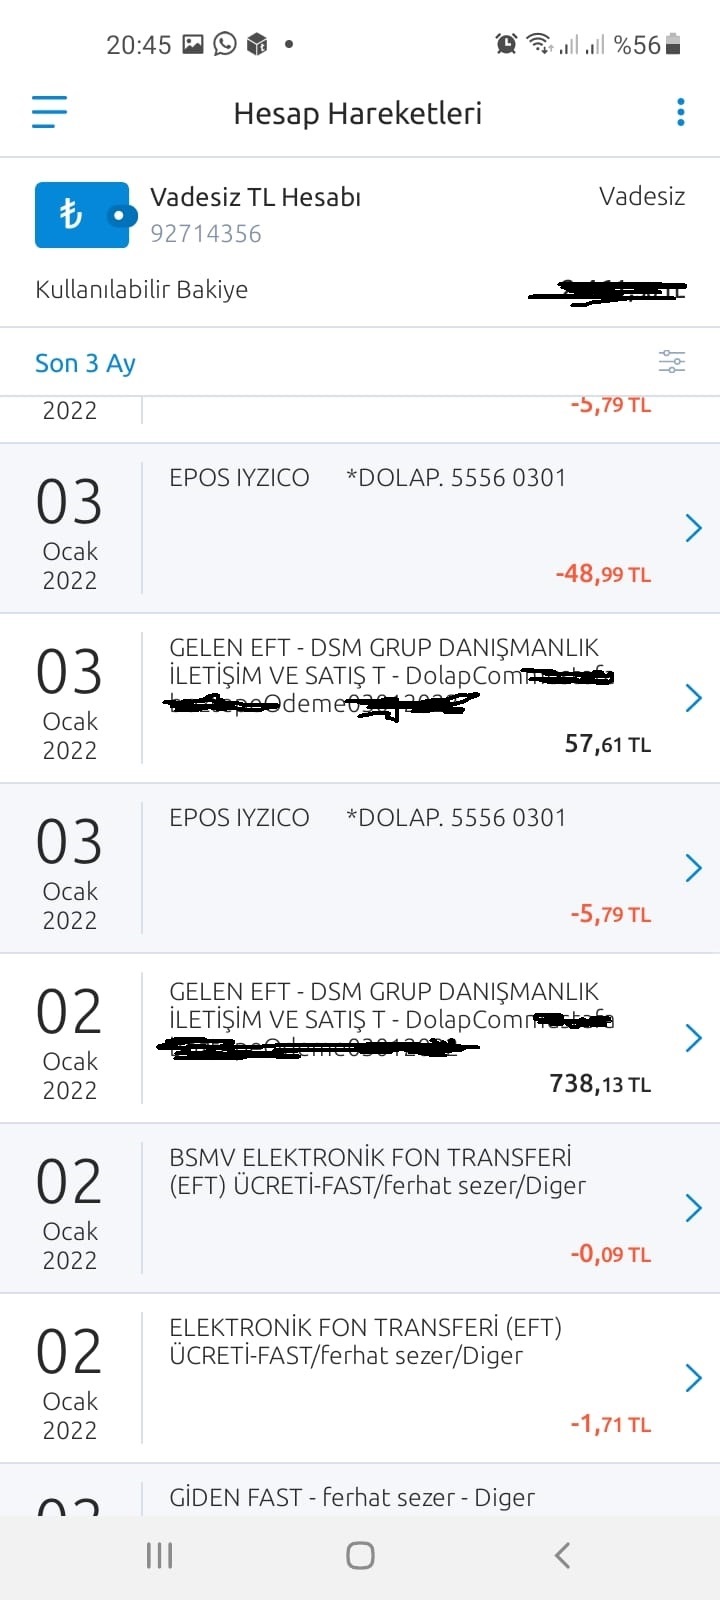Tap the Kullanılabilir Bakiye balance row
The image size is (720, 1600).
click(x=360, y=290)
